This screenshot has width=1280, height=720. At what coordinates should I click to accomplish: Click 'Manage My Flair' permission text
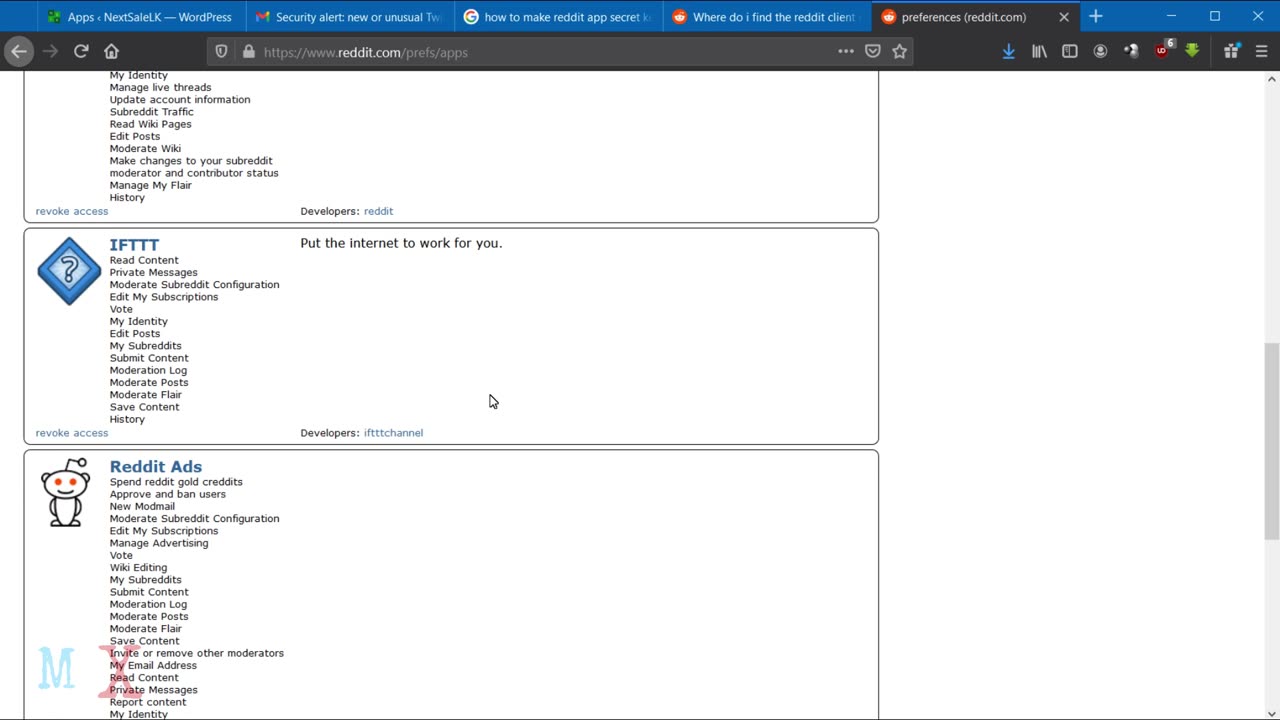tap(151, 186)
